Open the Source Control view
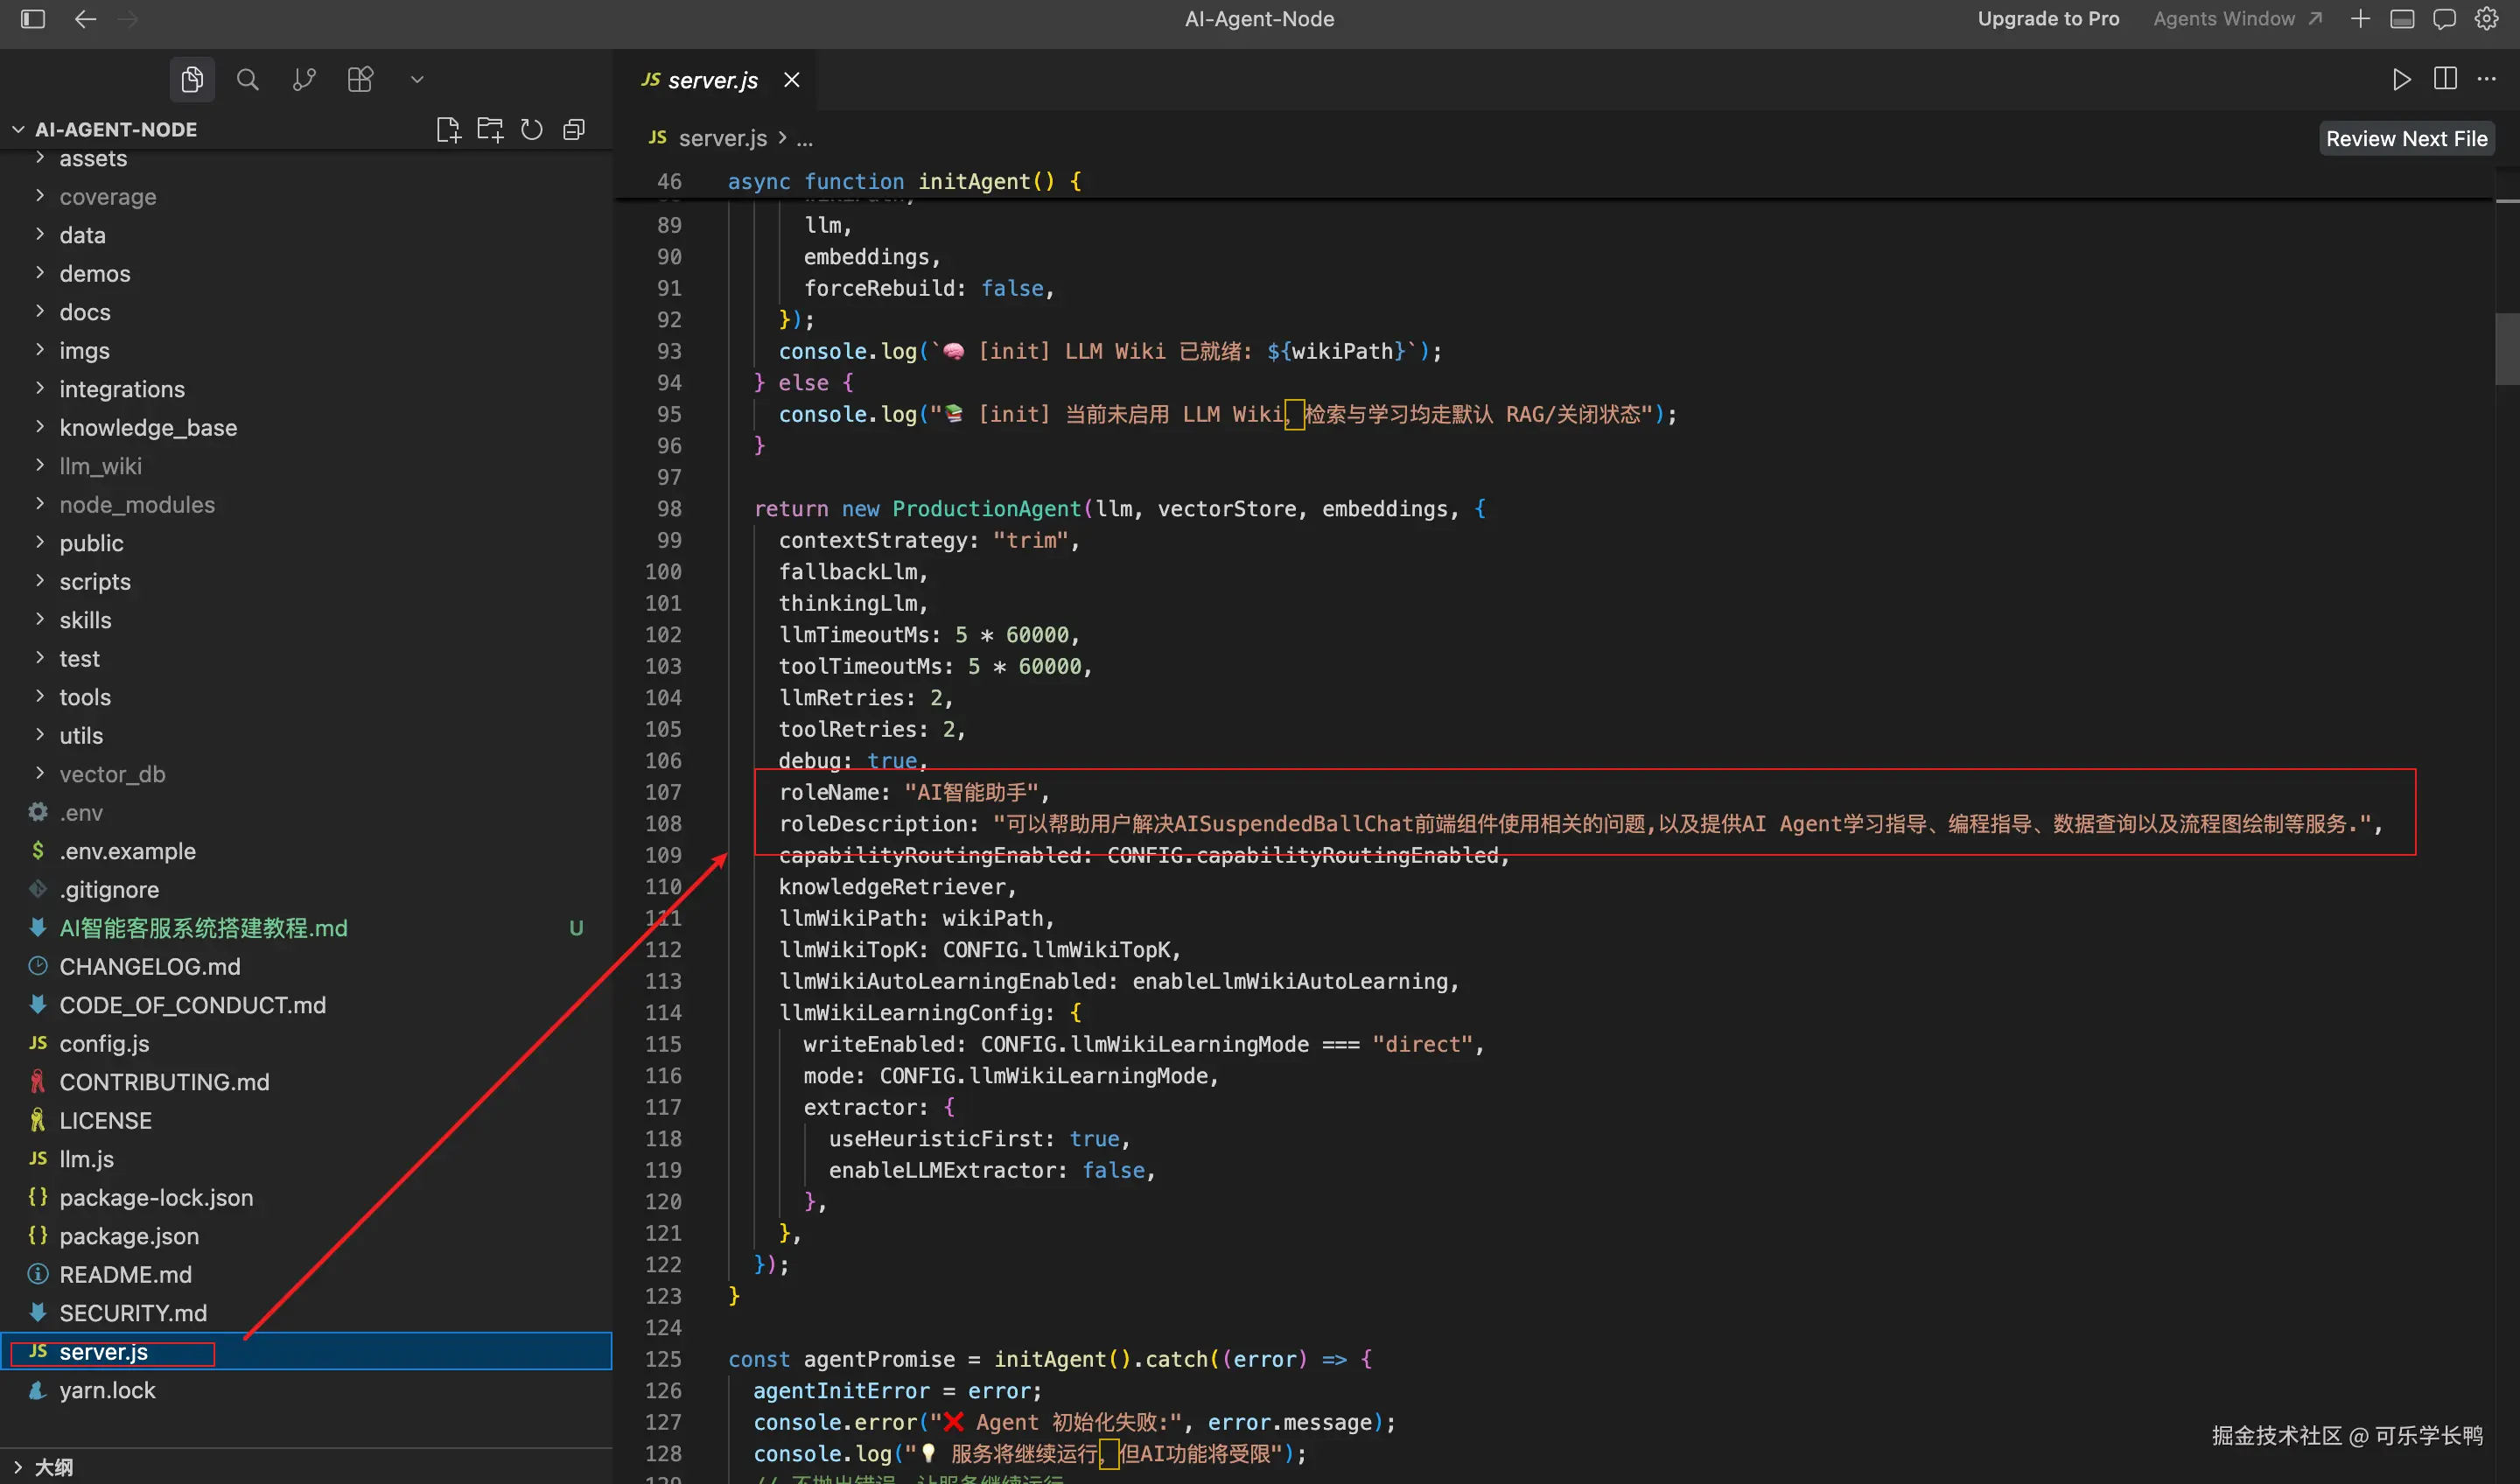Viewport: 2520px width, 1484px height. coord(304,80)
